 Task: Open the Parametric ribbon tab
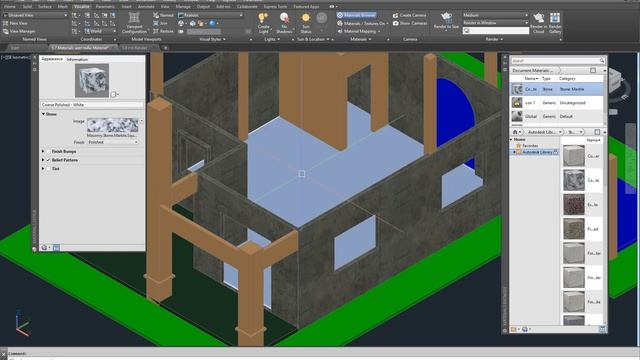tap(105, 7)
